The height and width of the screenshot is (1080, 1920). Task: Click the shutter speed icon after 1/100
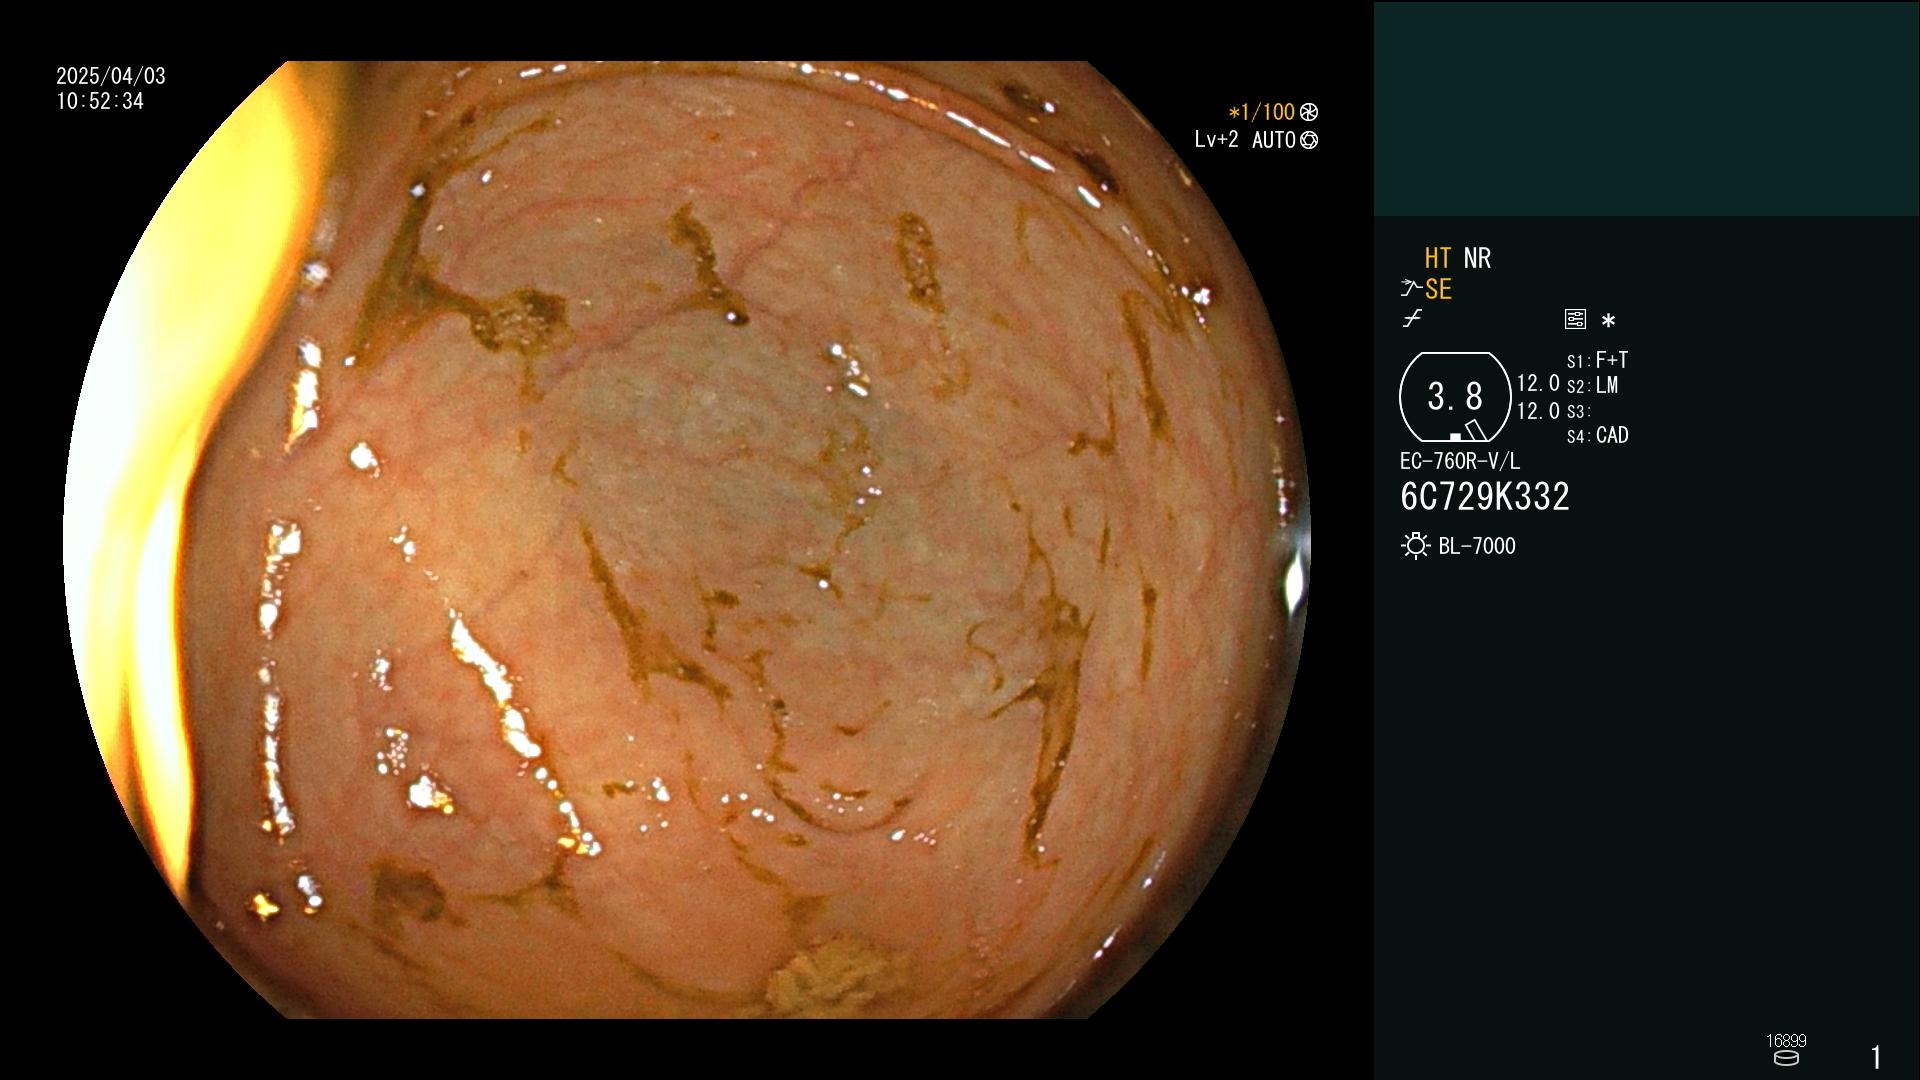point(1309,112)
